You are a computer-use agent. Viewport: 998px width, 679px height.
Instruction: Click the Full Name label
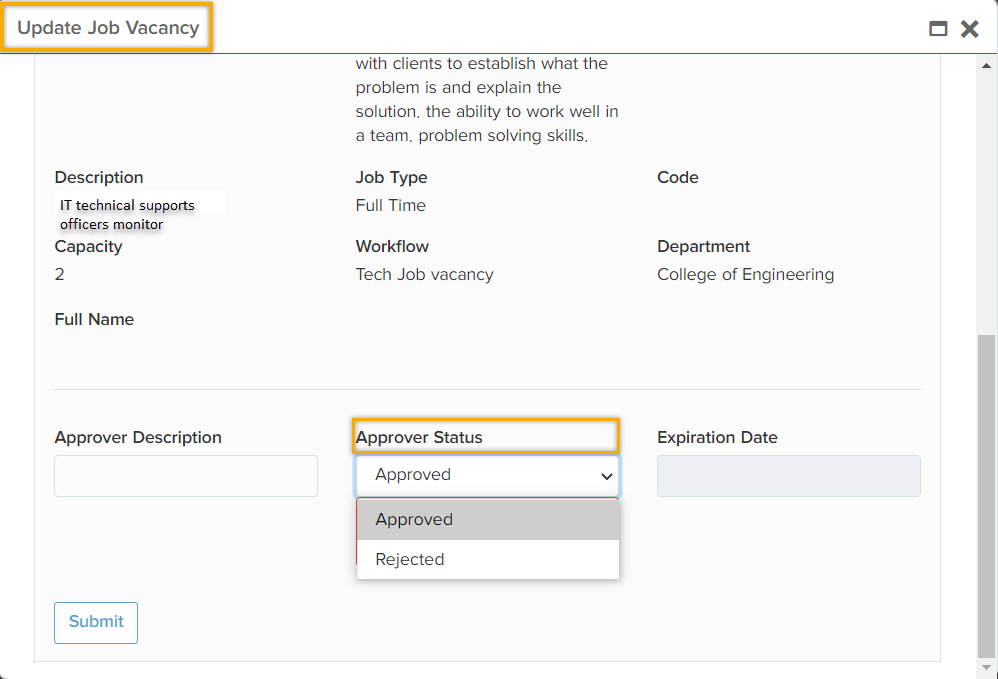pyautogui.click(x=94, y=319)
